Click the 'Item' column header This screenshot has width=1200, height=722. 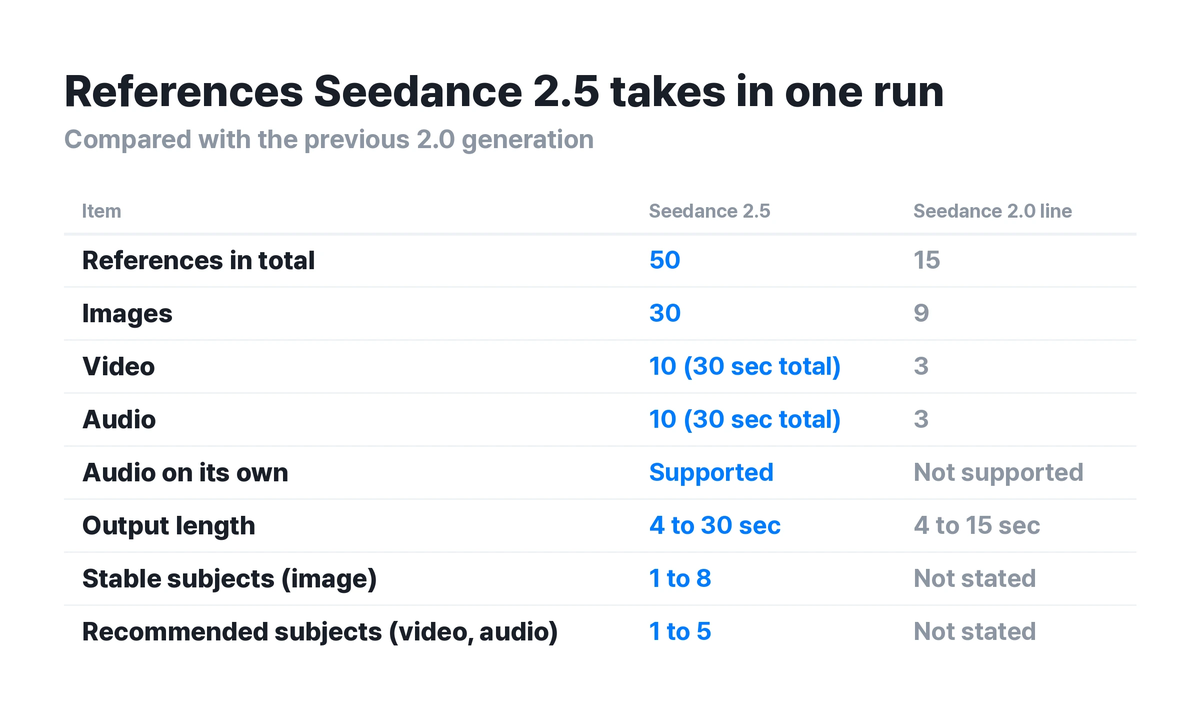101,211
